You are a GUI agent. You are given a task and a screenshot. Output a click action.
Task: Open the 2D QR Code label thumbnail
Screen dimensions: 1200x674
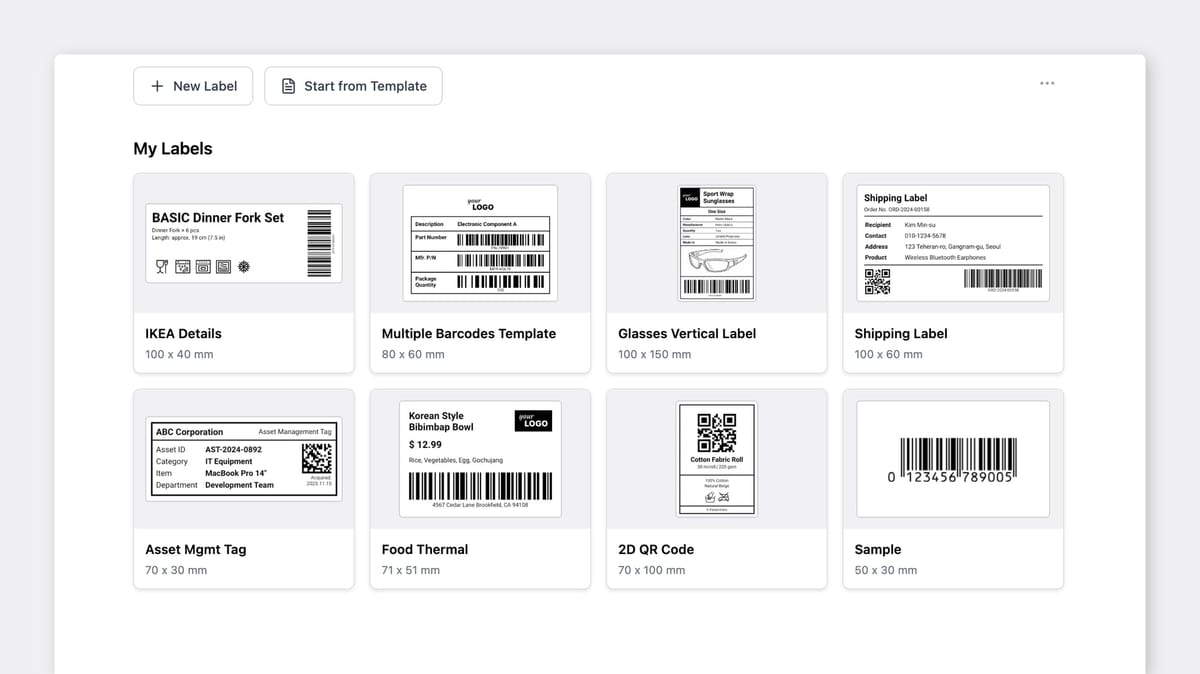717,459
